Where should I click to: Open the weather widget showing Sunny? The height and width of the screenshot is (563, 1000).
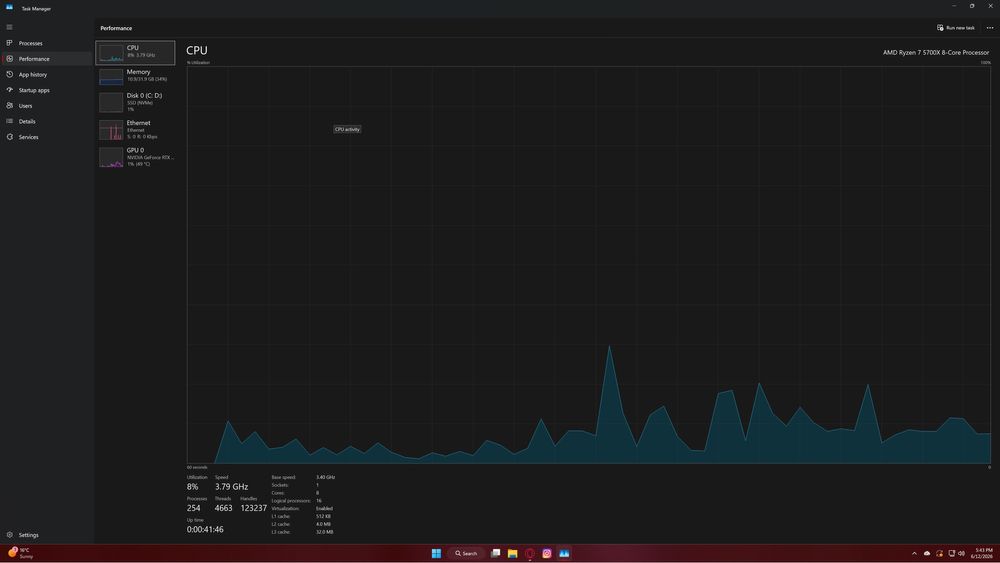tap(20, 553)
